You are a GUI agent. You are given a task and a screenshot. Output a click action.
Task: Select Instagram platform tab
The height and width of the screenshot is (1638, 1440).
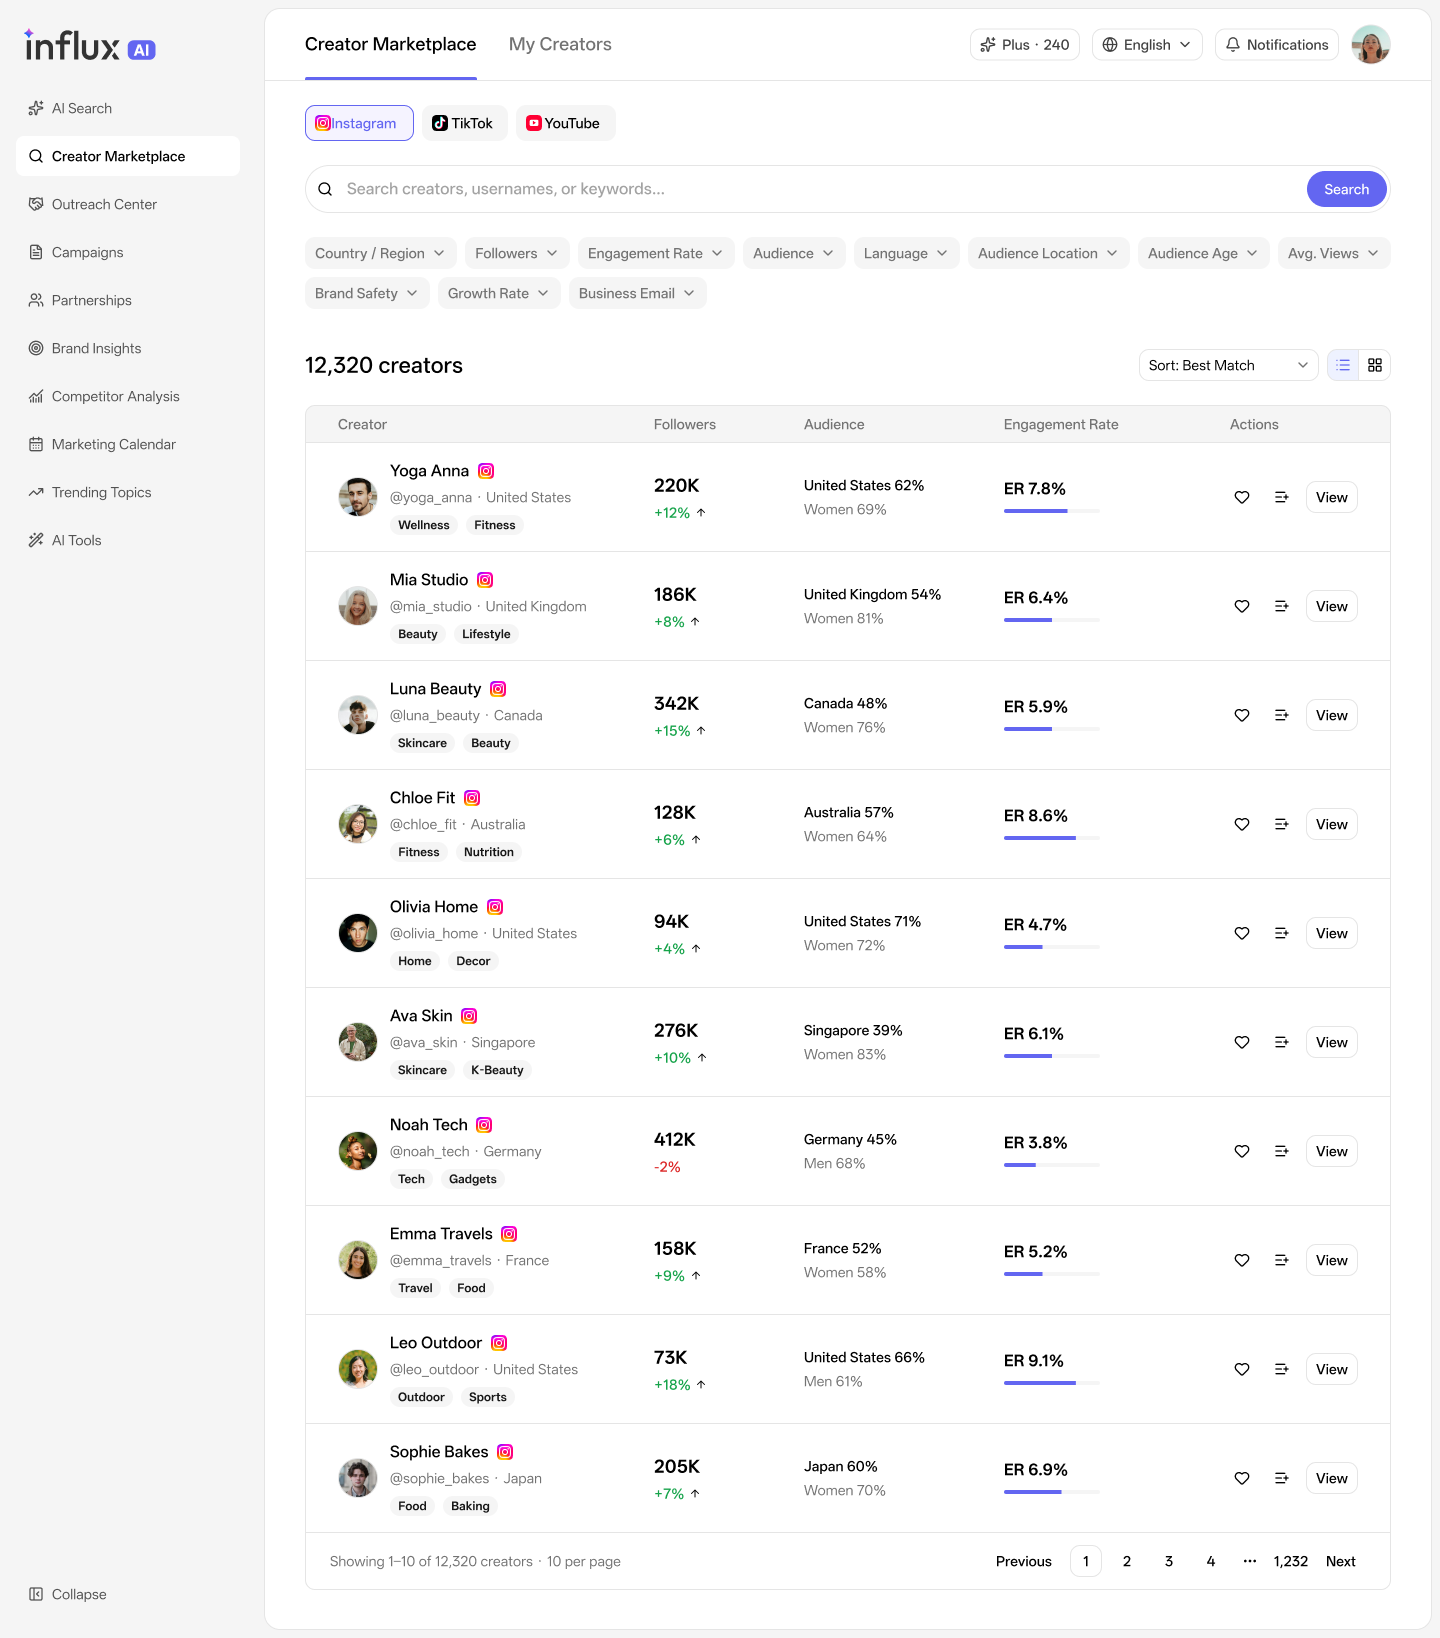tap(359, 123)
